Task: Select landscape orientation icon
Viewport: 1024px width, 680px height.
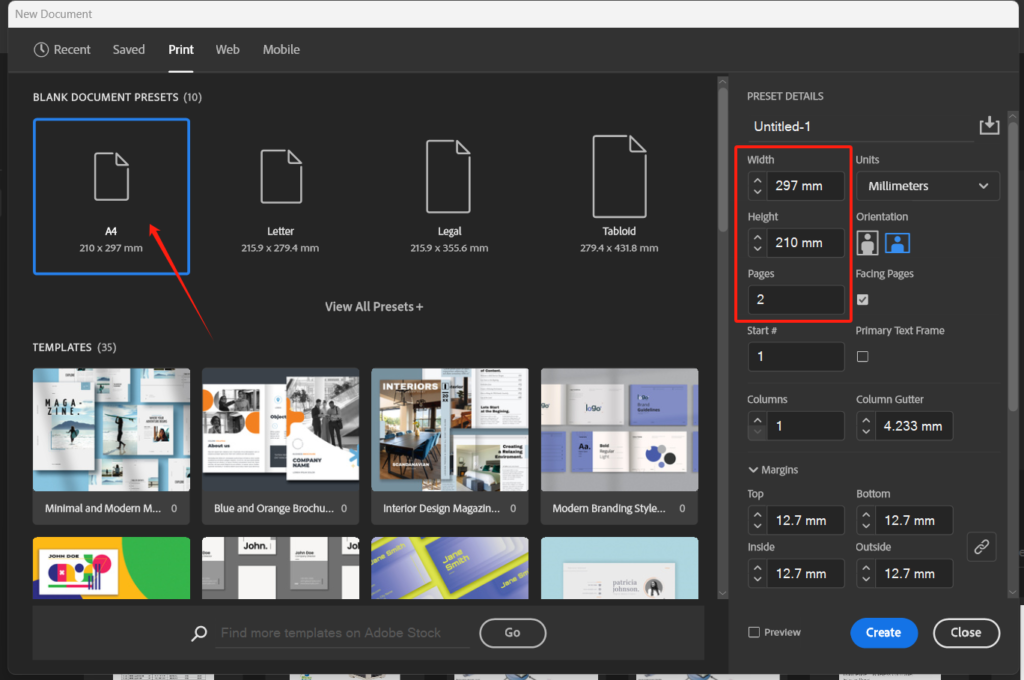Action: (x=897, y=243)
